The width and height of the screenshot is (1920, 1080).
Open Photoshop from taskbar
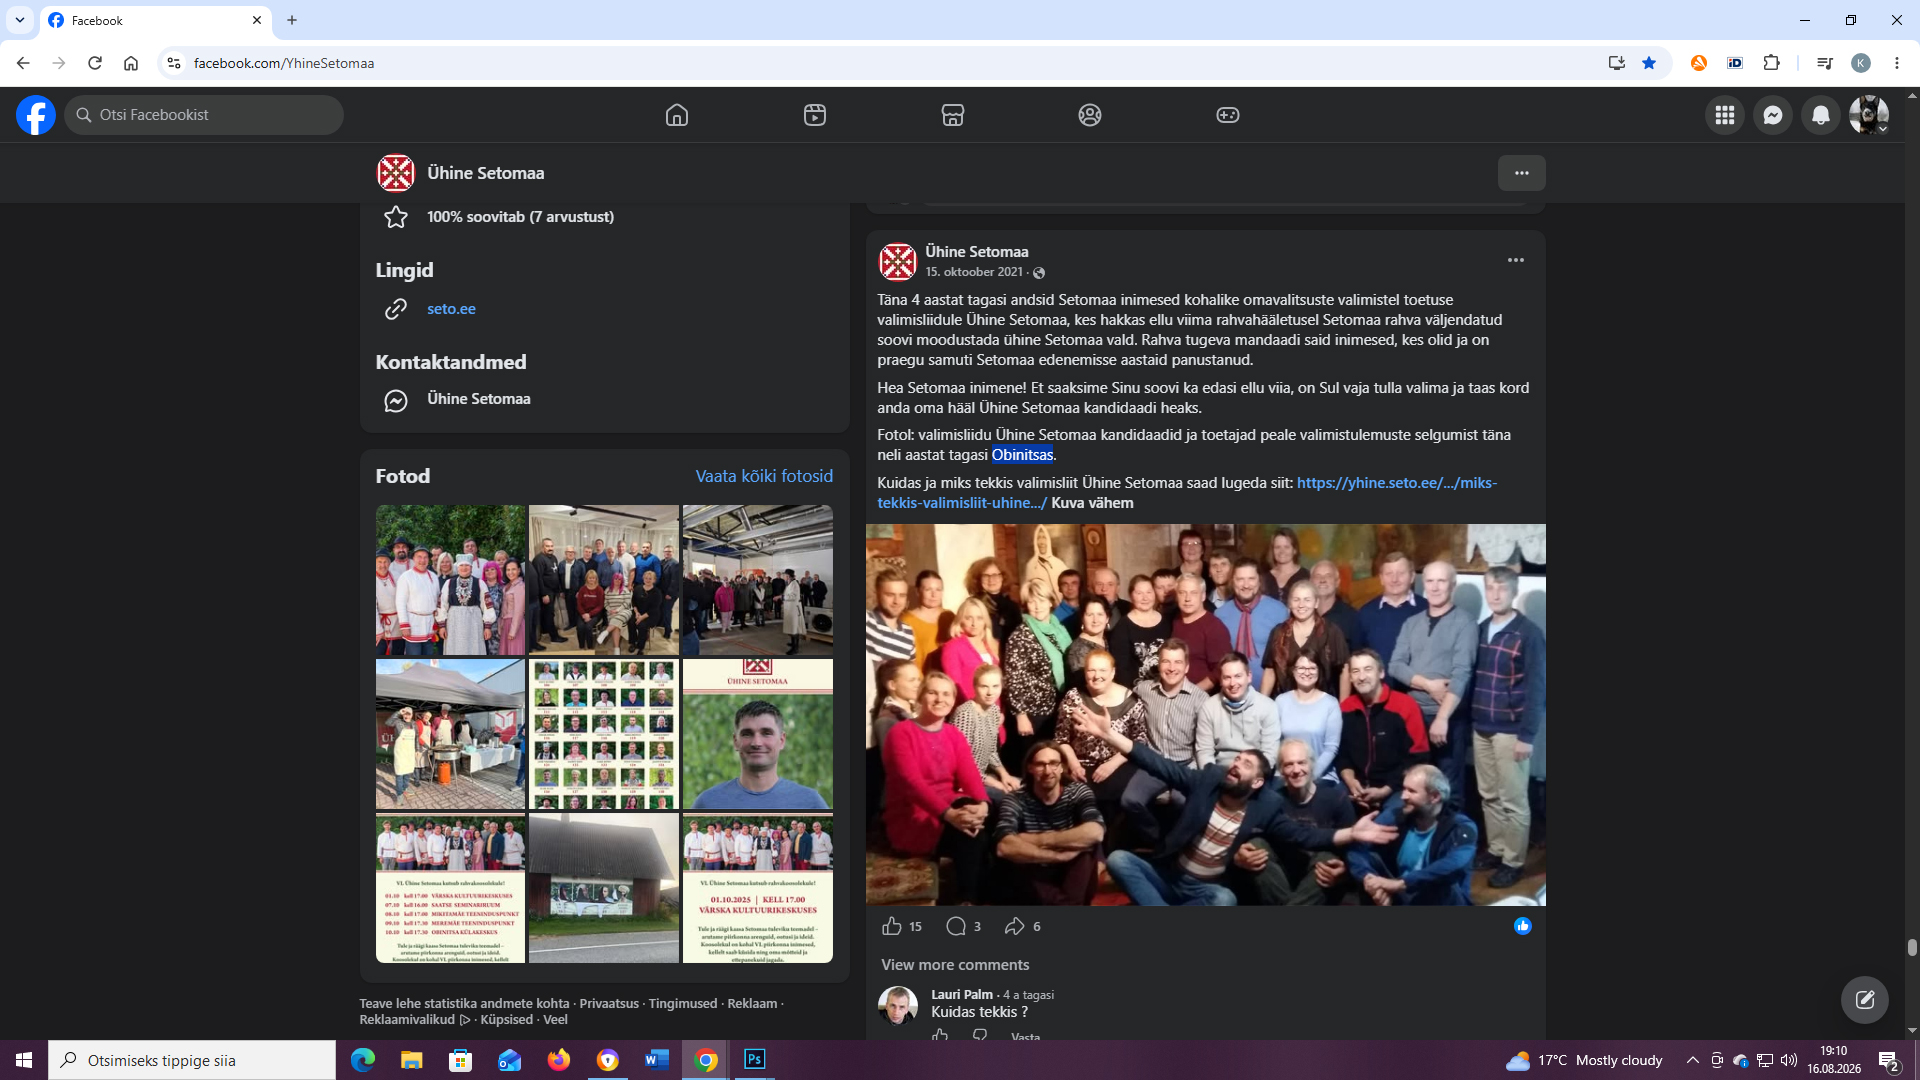click(x=755, y=1060)
